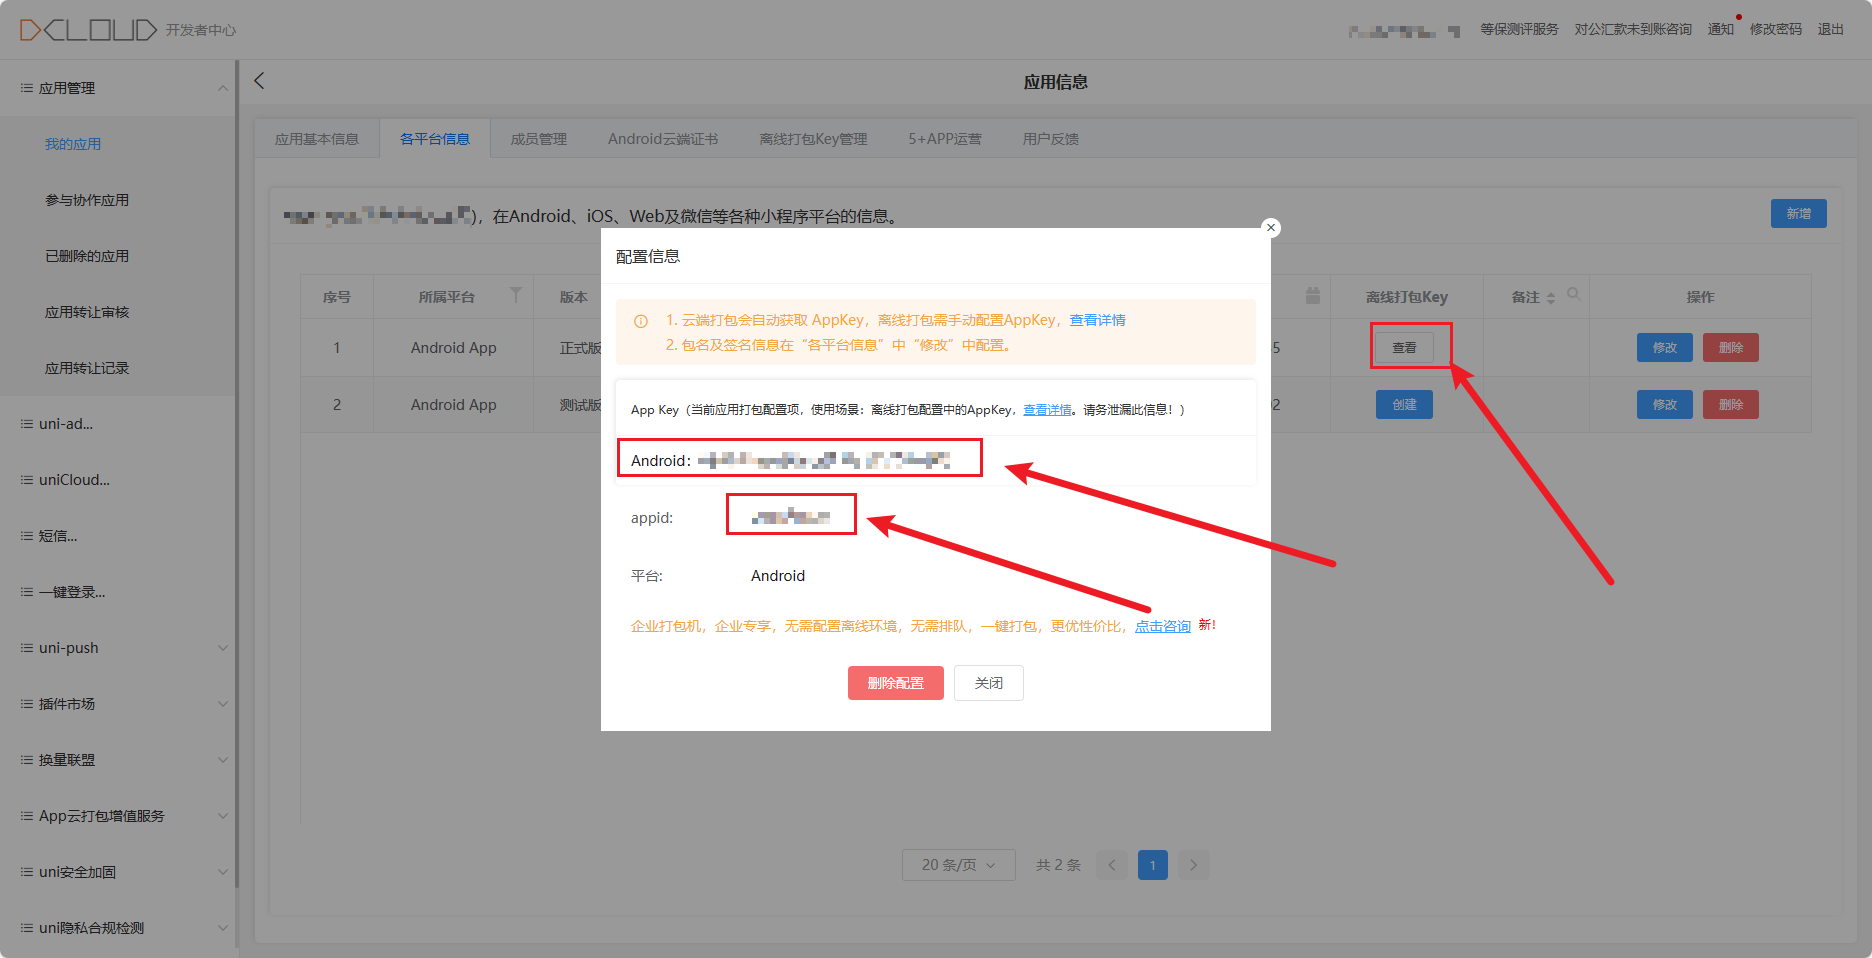The image size is (1872, 958).
Task: Close the 配置信息 dialog with X icon
Action: pos(1271,227)
